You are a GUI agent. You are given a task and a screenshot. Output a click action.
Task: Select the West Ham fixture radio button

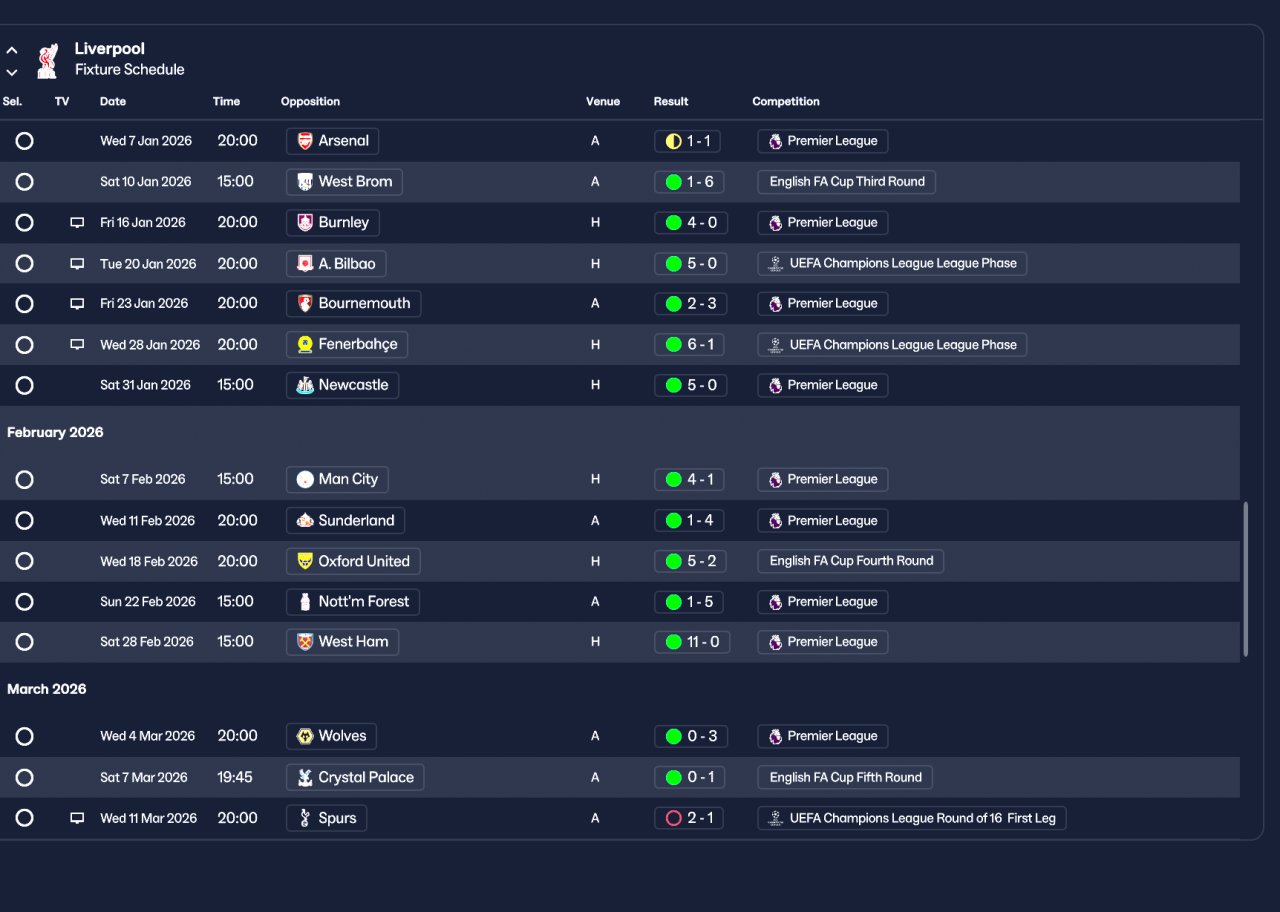pyautogui.click(x=25, y=642)
